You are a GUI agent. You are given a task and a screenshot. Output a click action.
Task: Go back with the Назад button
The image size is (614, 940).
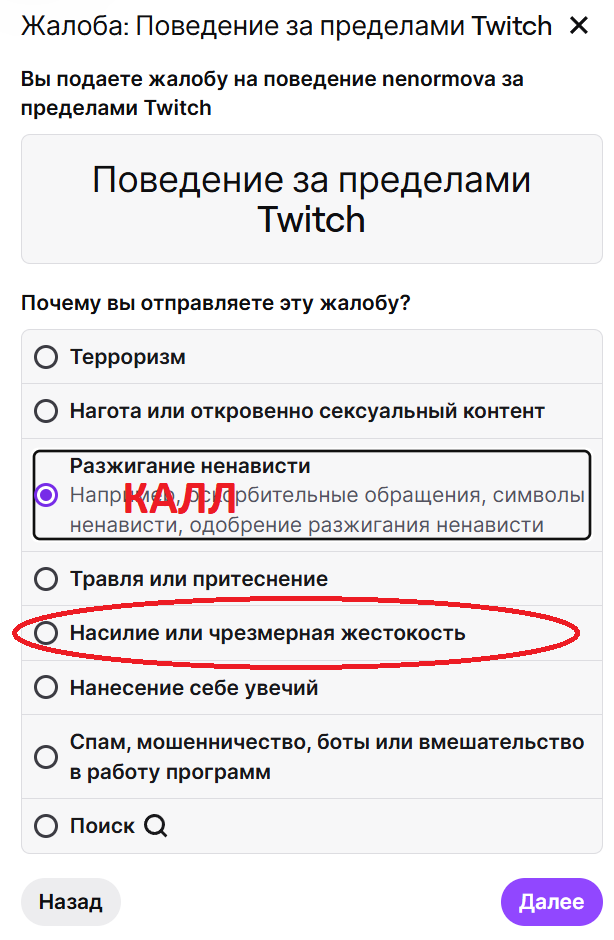tap(70, 902)
